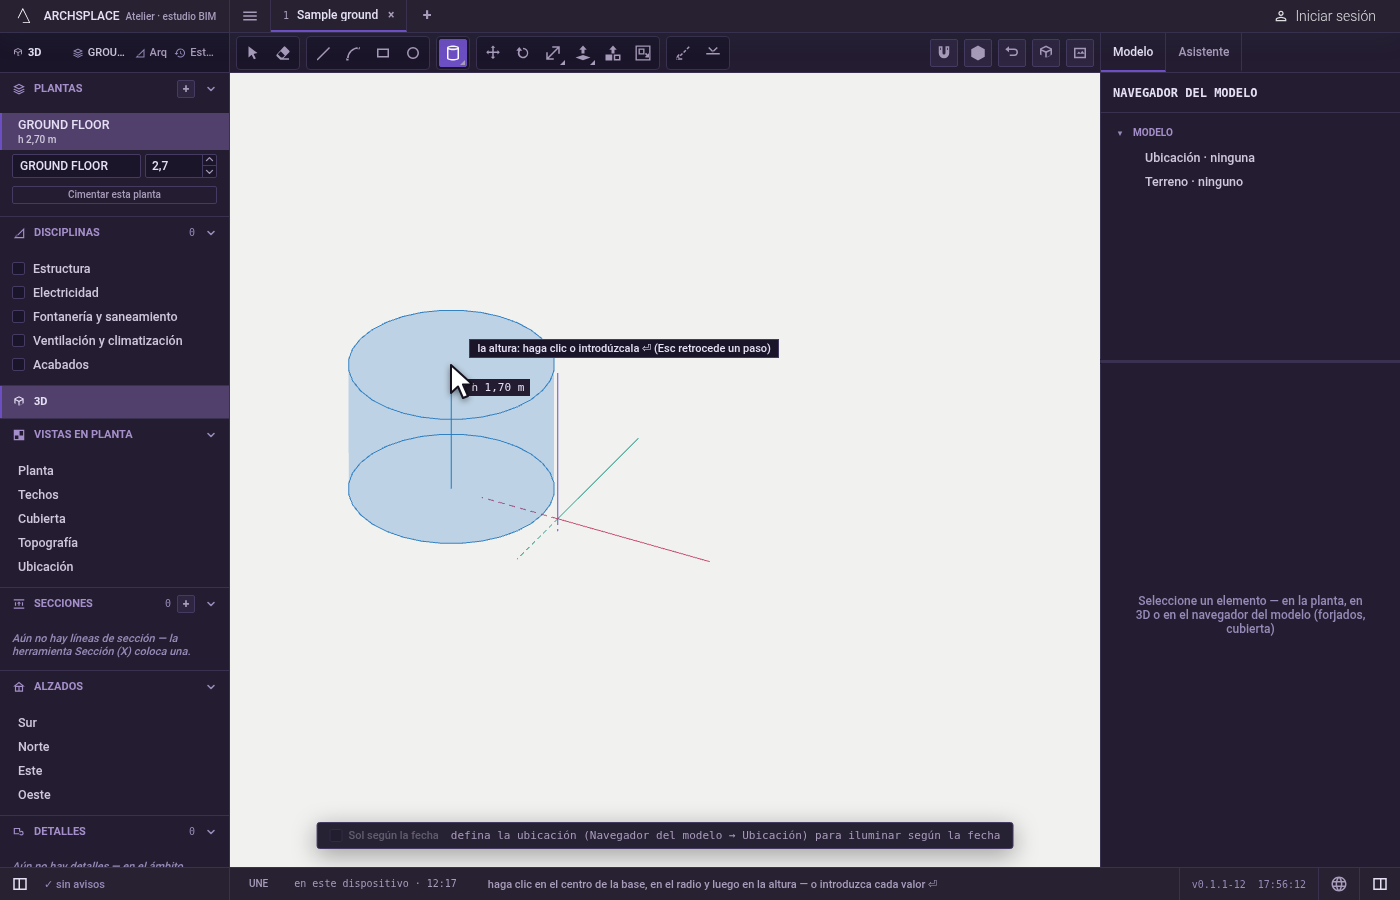Check the Electricidad discipline

tap(18, 293)
